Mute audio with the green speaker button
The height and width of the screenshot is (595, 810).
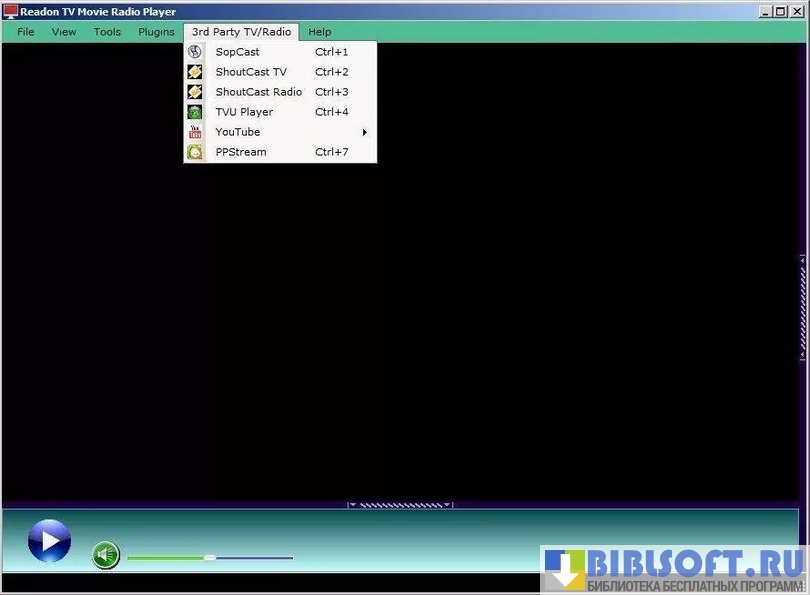click(x=106, y=555)
